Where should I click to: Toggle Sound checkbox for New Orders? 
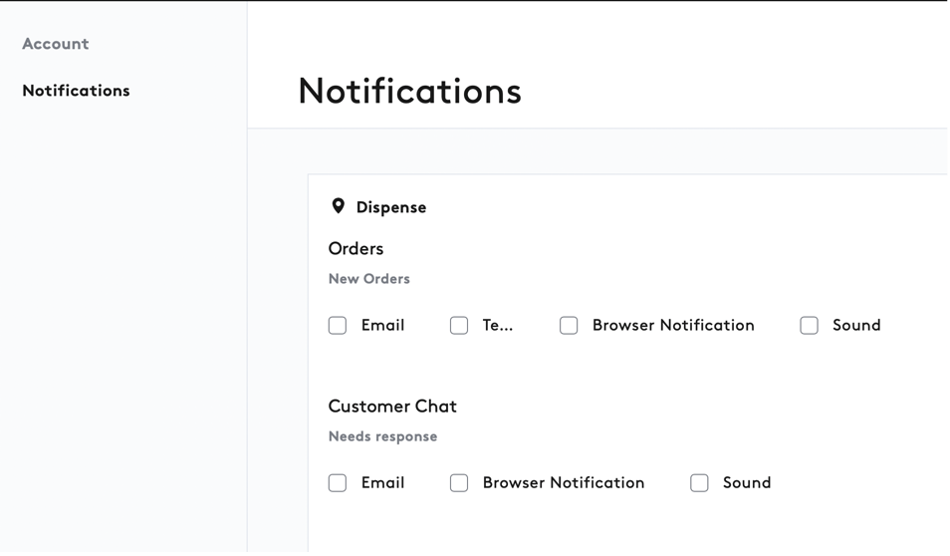click(809, 325)
